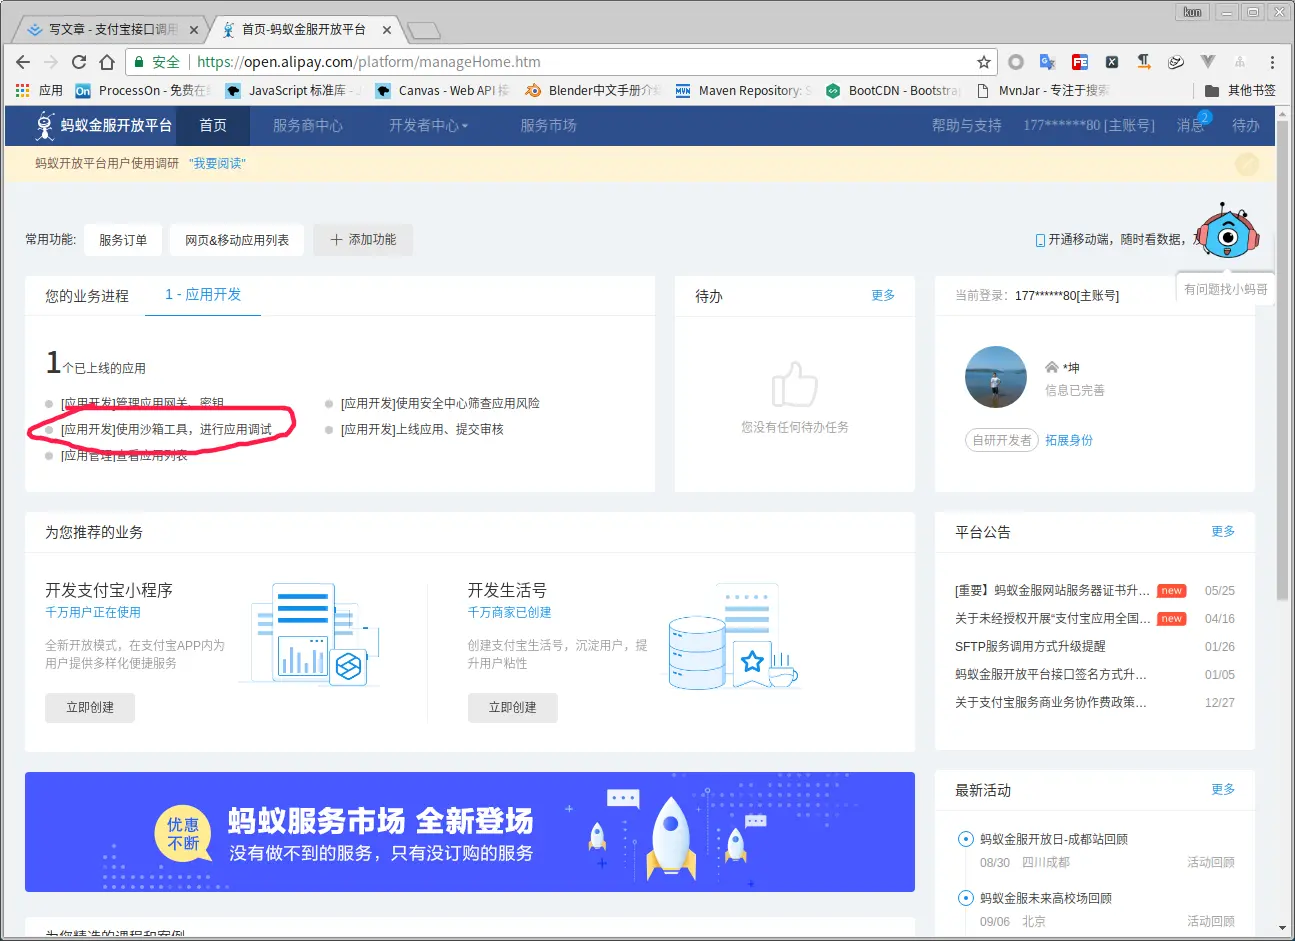Open the new tab button
Screen dimensions: 1295x941
[424, 30]
